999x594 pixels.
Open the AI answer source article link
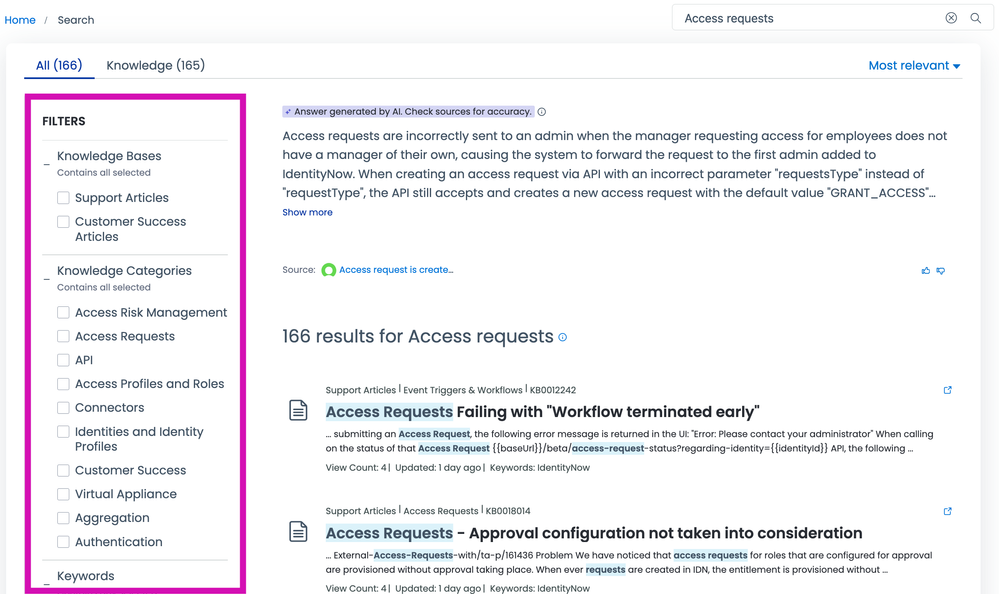click(395, 270)
